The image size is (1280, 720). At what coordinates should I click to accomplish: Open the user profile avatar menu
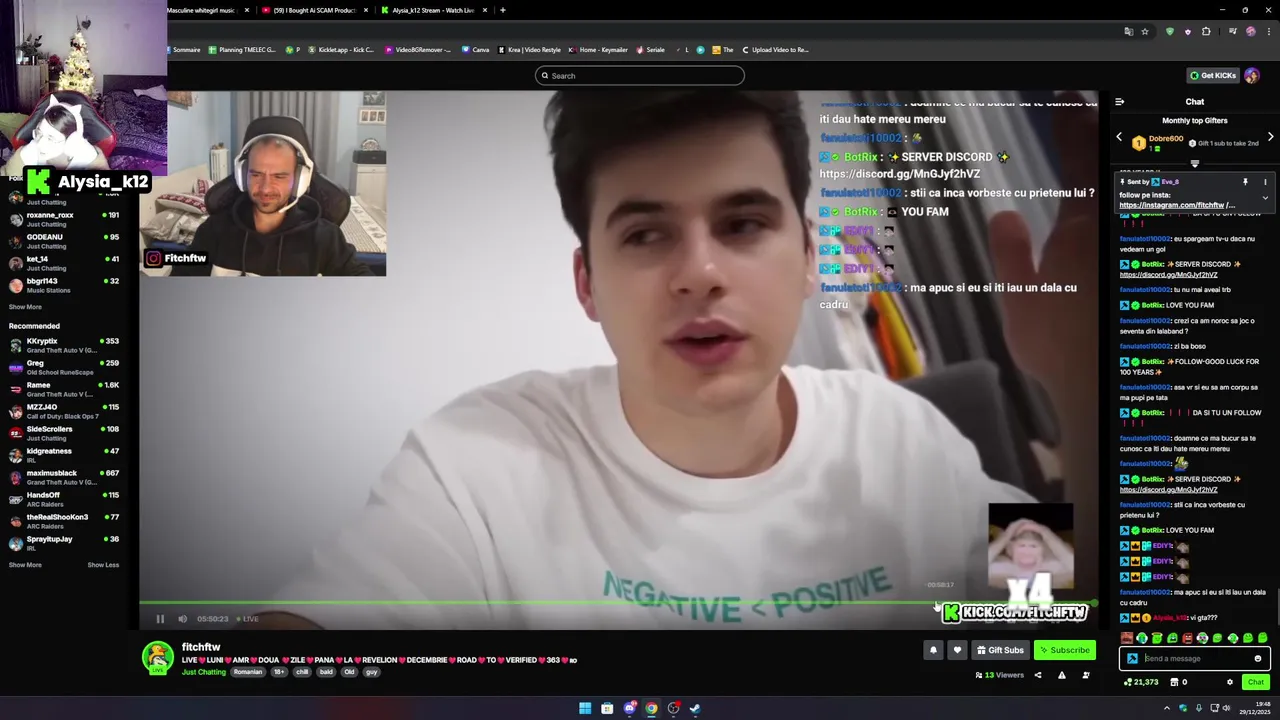coord(1252,75)
